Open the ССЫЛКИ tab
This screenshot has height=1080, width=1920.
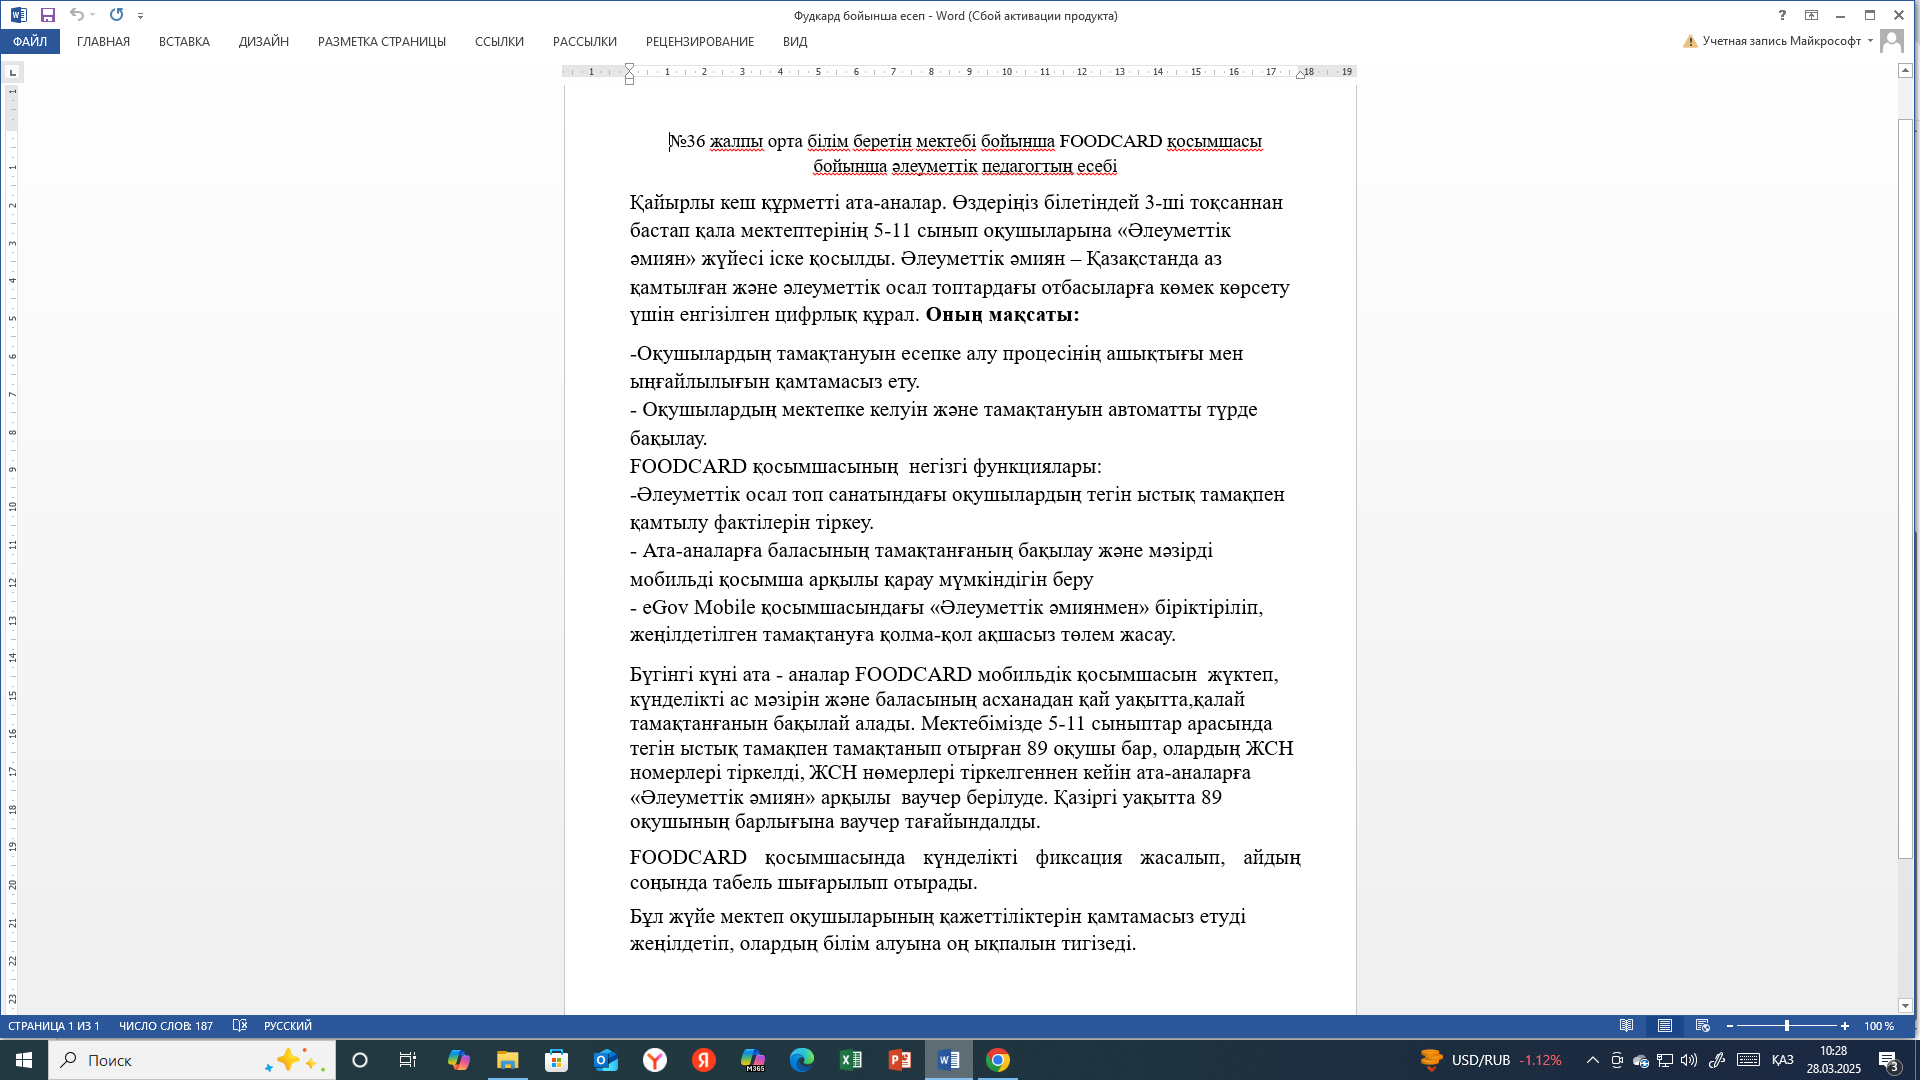[499, 41]
